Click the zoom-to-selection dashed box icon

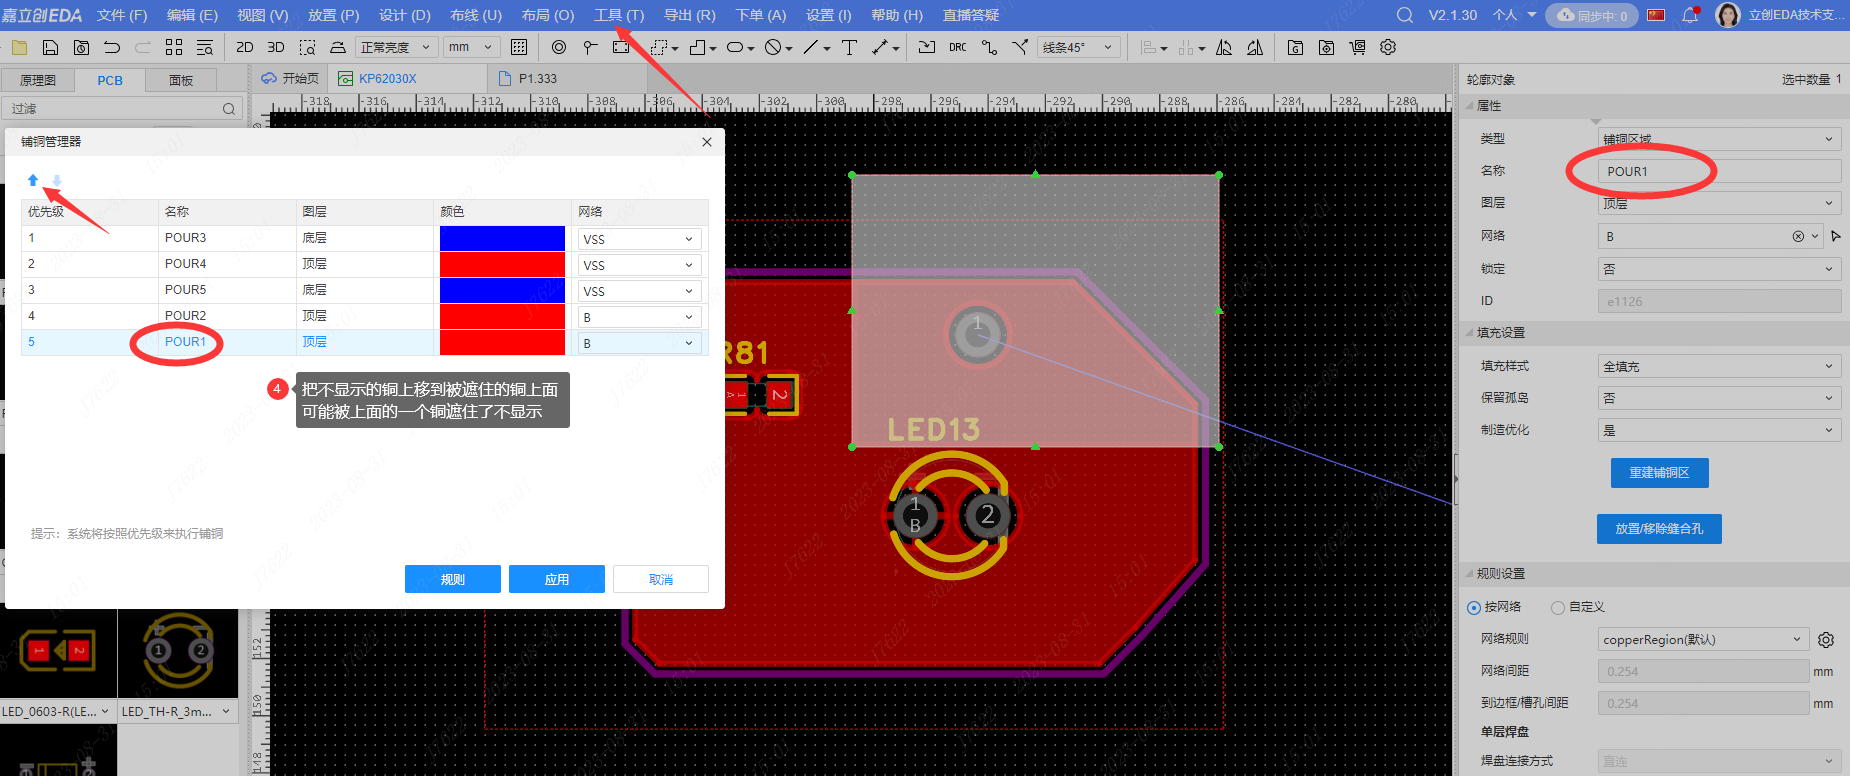point(307,47)
